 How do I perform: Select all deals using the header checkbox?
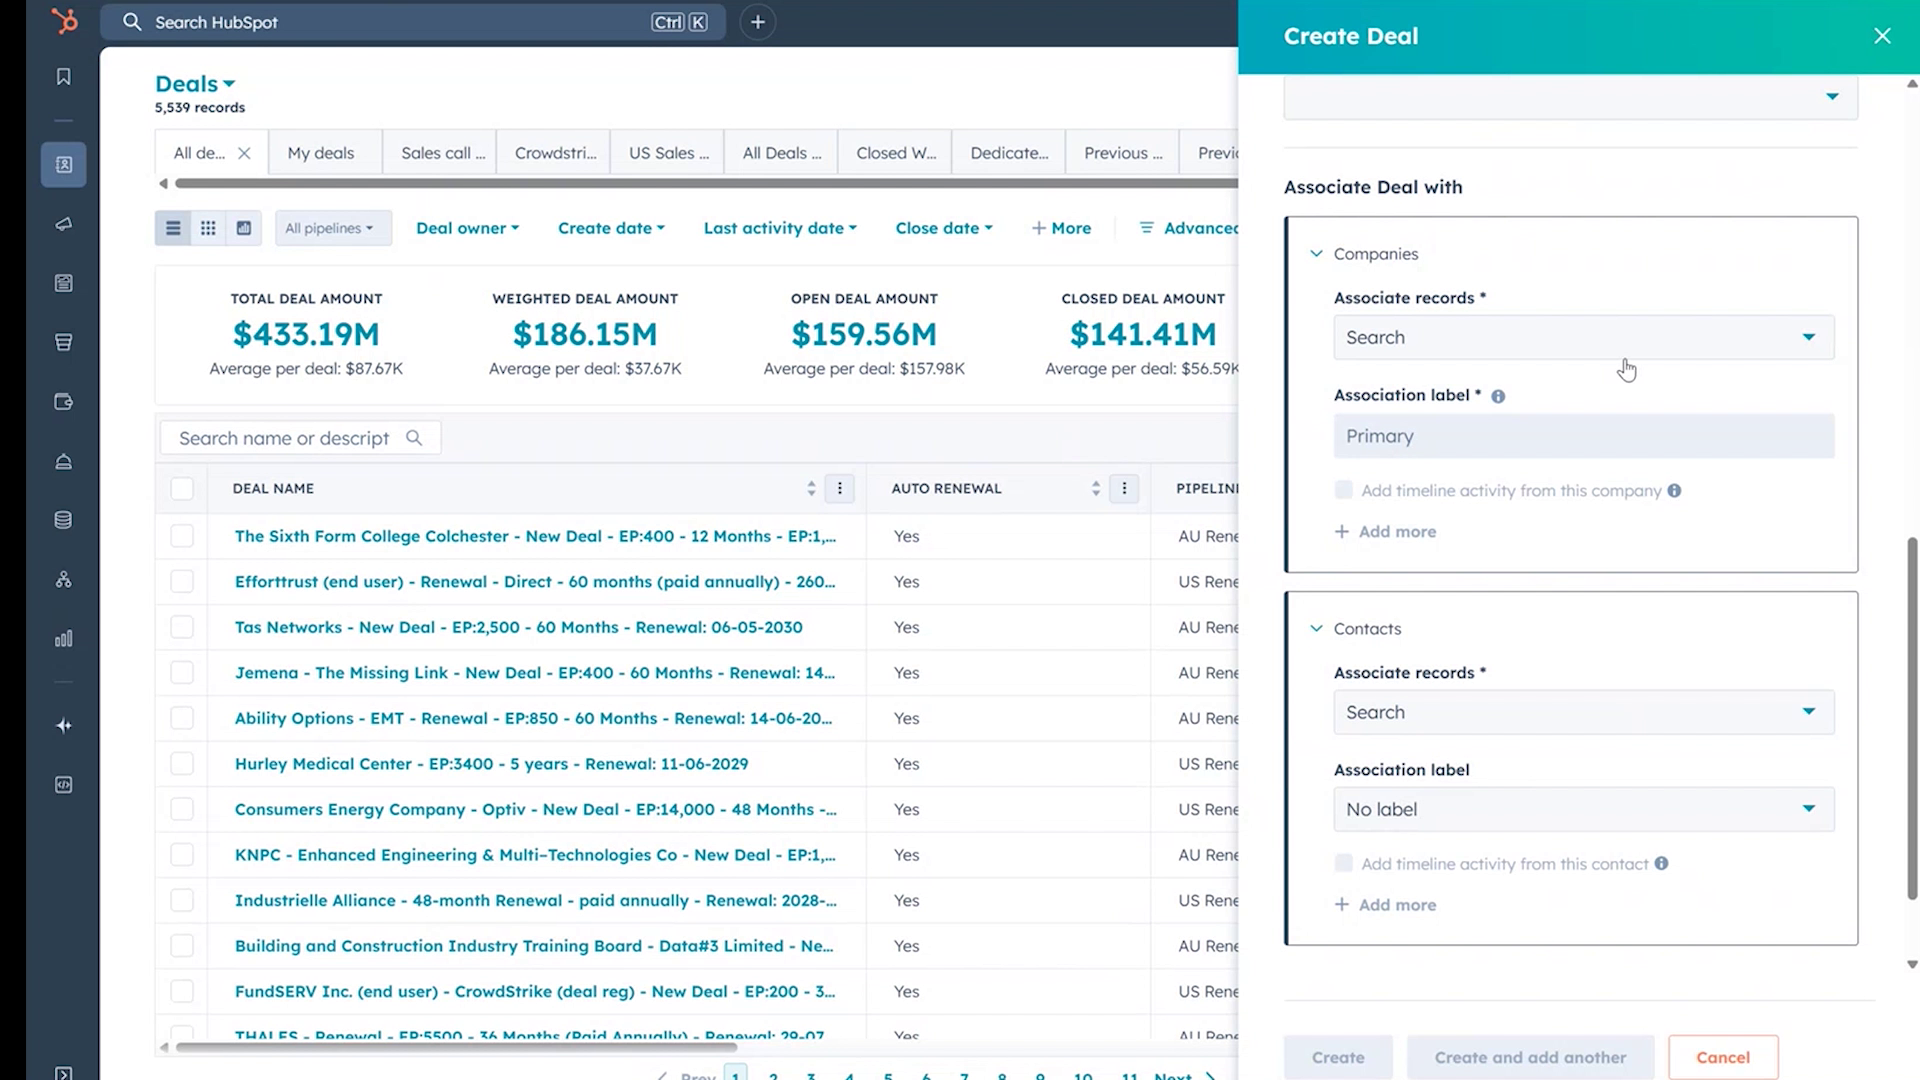pos(182,488)
